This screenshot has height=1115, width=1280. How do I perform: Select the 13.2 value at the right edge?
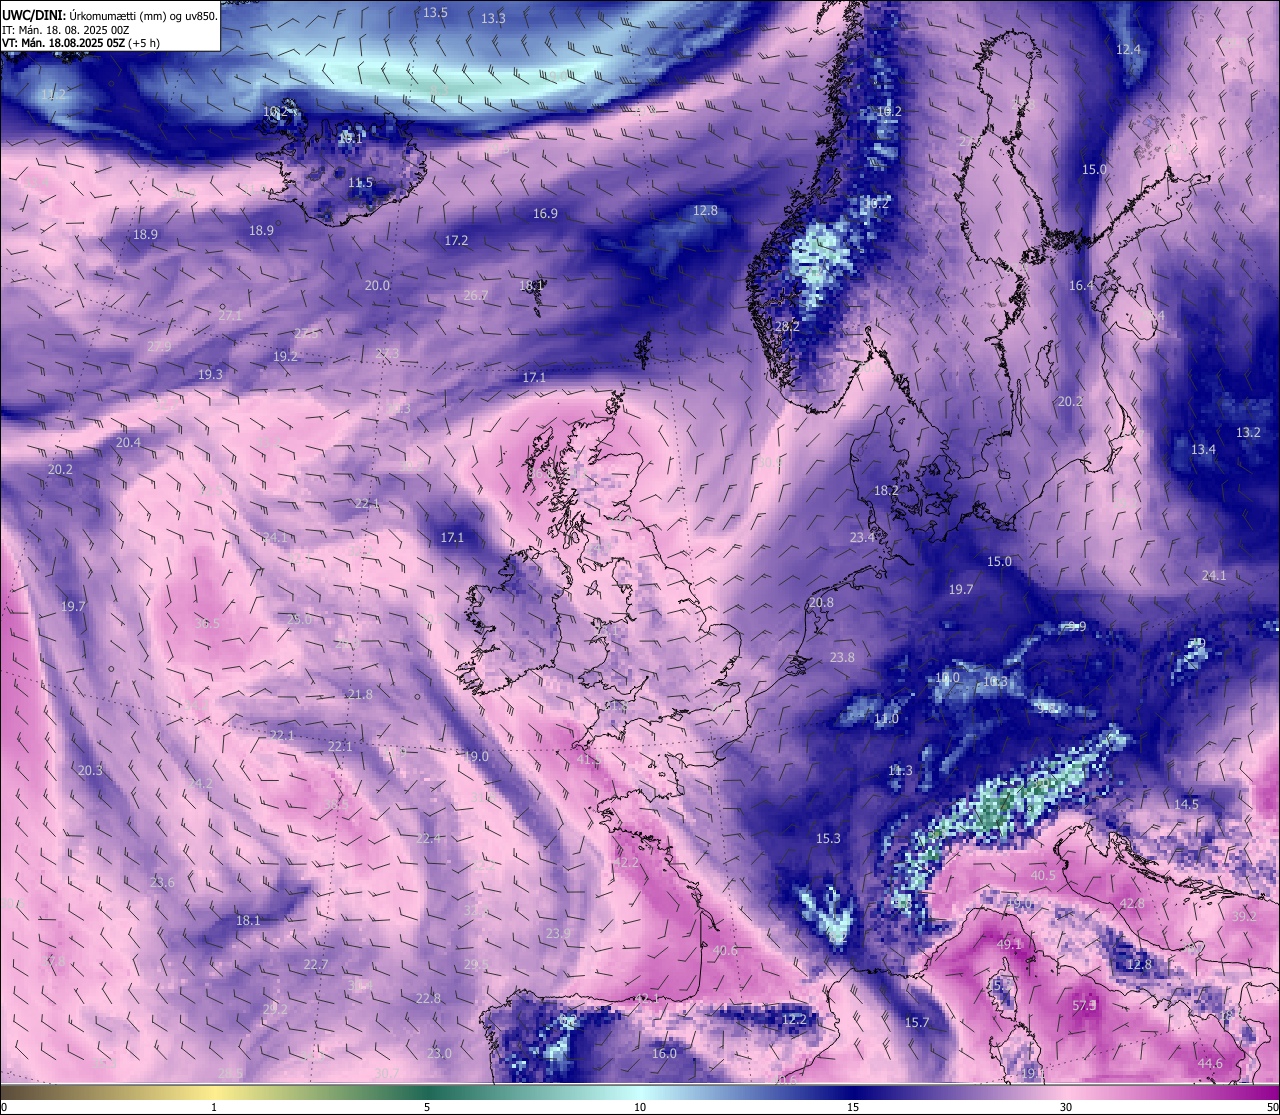1248,432
